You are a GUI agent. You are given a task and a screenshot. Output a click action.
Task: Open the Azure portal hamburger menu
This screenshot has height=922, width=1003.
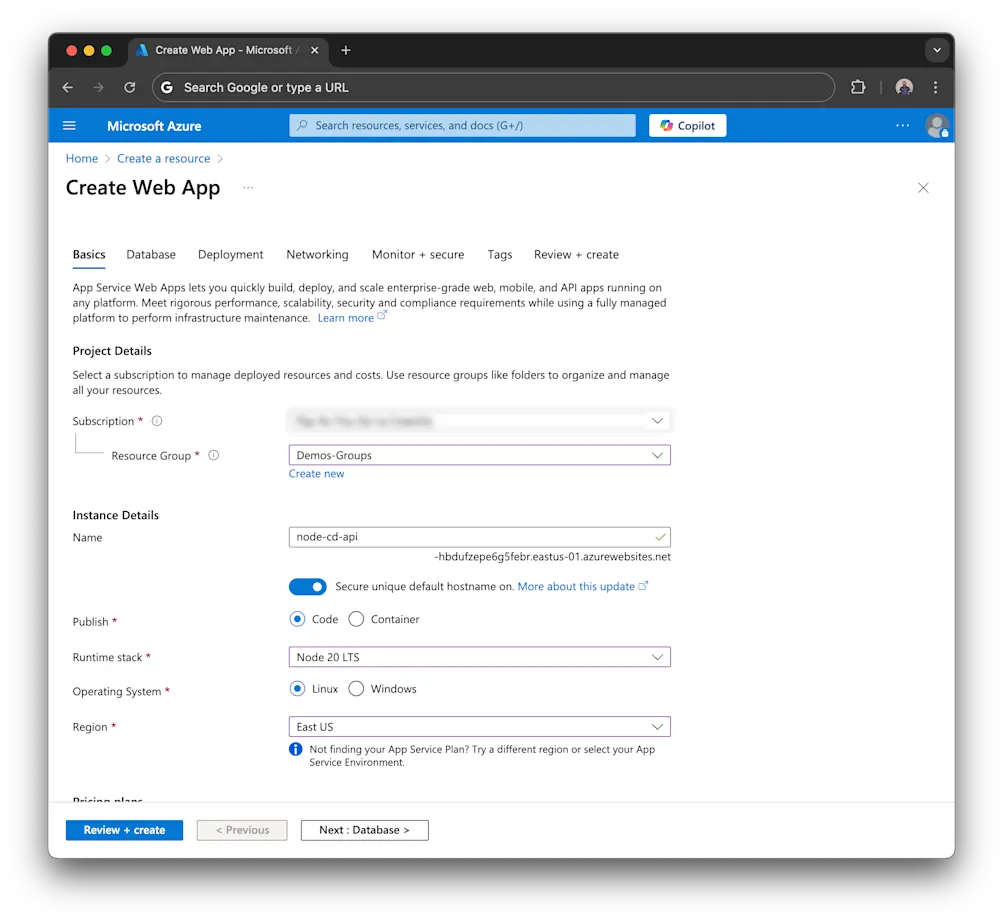pos(68,125)
